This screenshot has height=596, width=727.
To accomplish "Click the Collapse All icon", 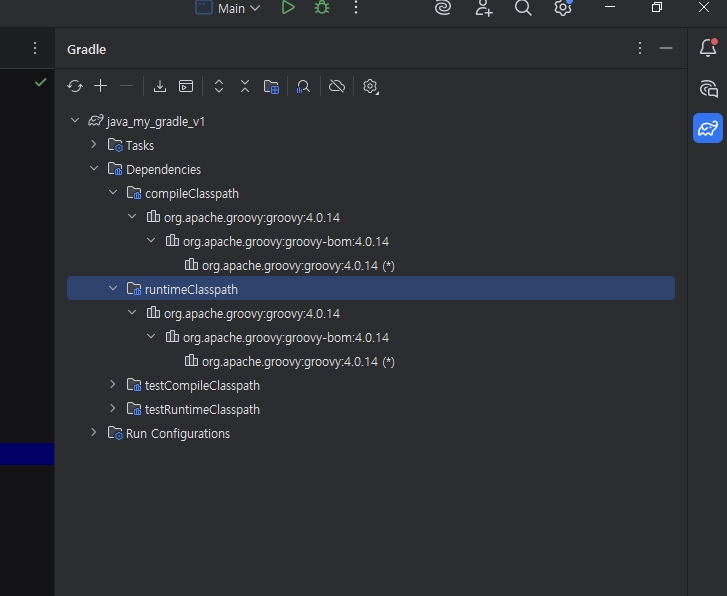I will click(x=245, y=86).
